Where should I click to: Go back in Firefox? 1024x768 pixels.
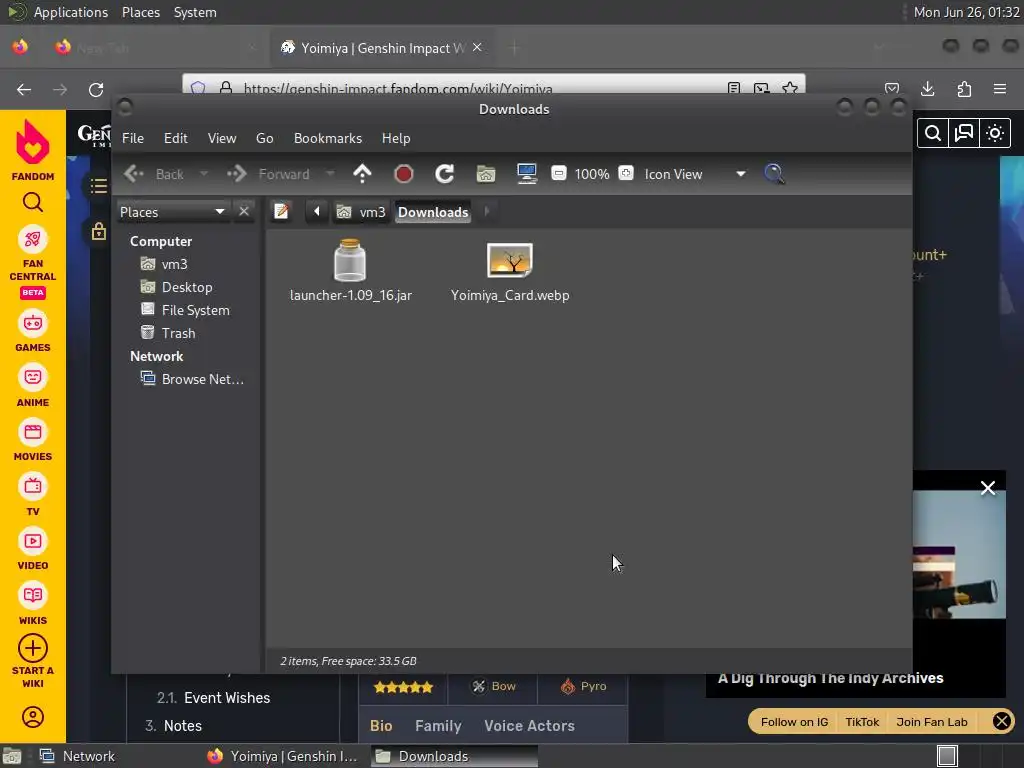click(x=24, y=89)
